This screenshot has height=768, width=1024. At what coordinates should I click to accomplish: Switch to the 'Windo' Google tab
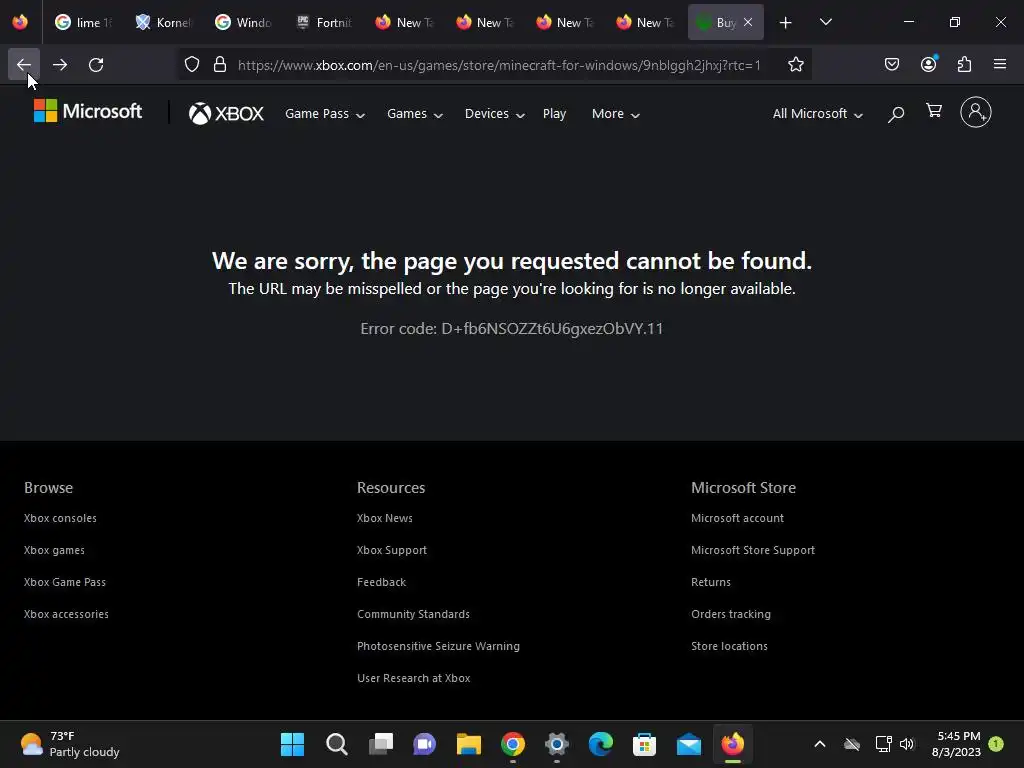point(243,23)
